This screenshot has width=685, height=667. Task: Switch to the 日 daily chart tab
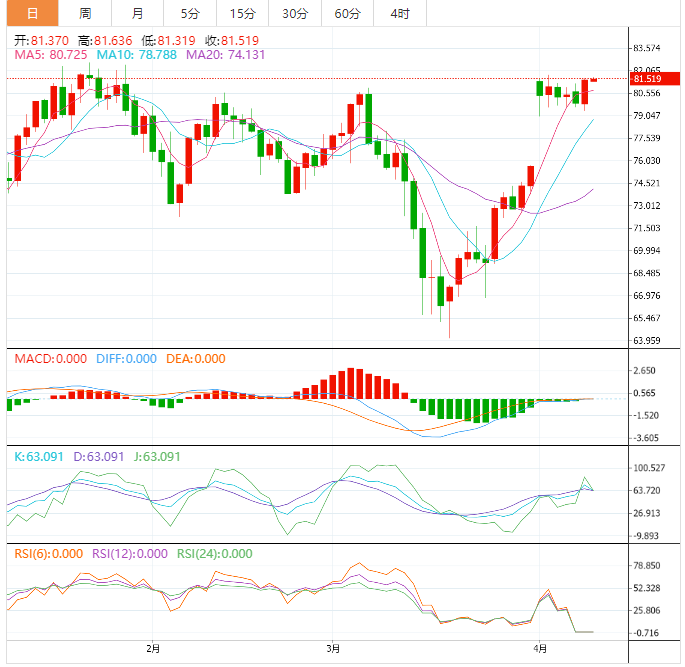click(x=32, y=13)
